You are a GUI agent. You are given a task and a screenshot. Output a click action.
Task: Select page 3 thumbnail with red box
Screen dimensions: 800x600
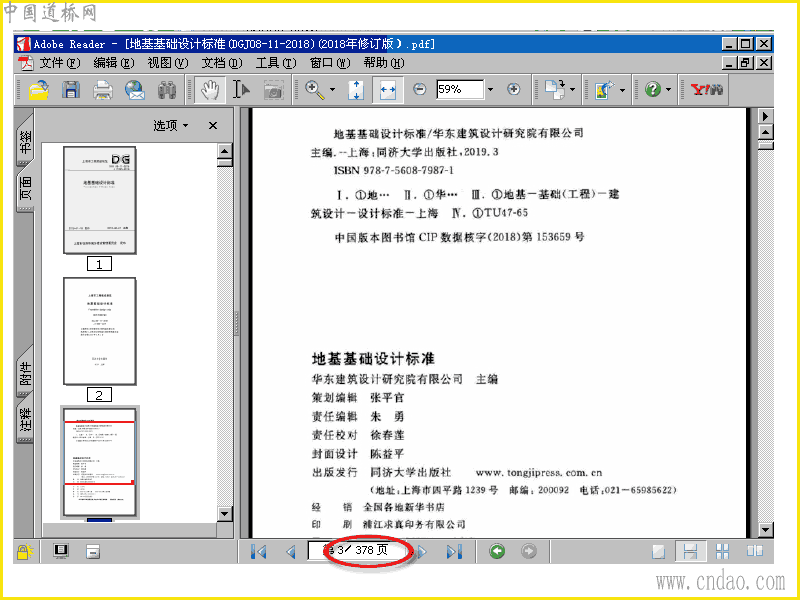pos(99,462)
